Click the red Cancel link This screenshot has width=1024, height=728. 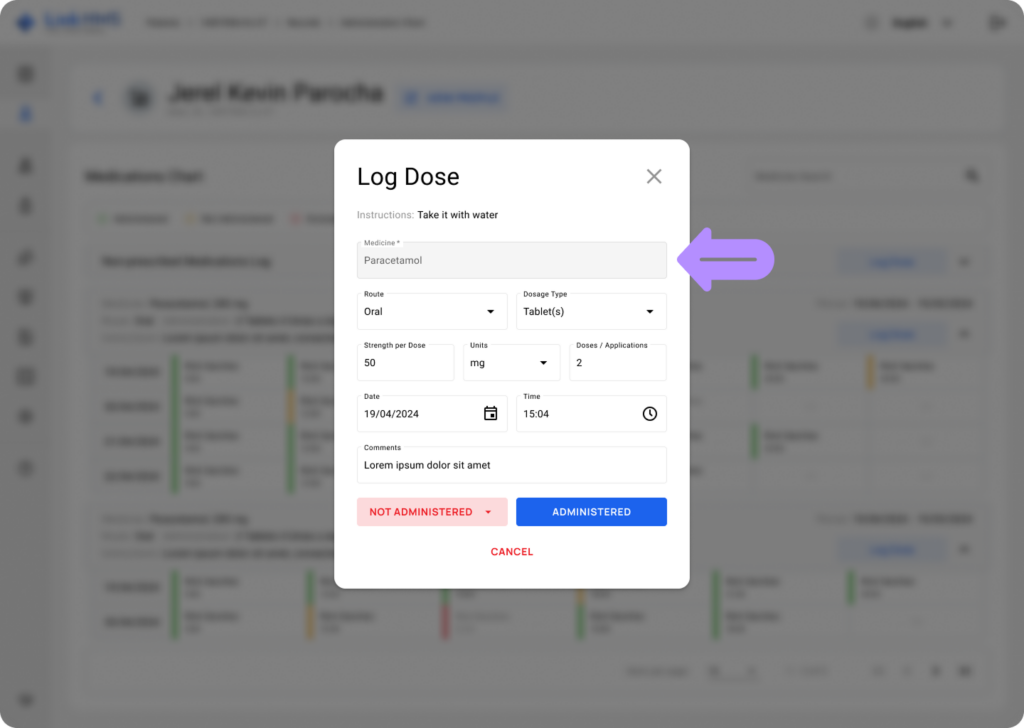(511, 552)
